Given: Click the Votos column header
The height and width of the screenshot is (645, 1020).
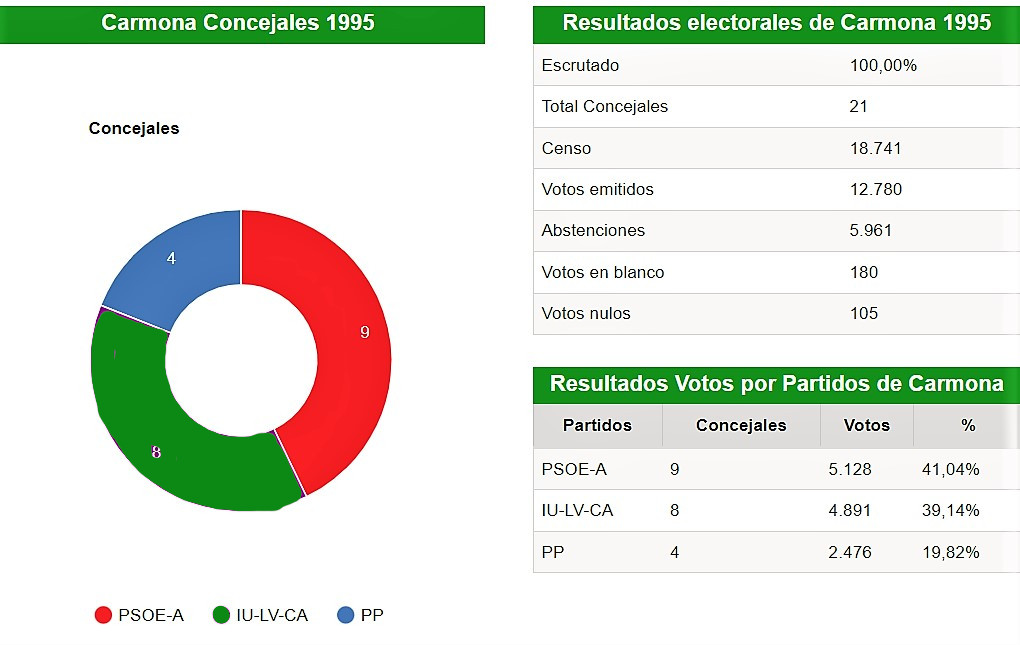Looking at the screenshot, I should 867,425.
